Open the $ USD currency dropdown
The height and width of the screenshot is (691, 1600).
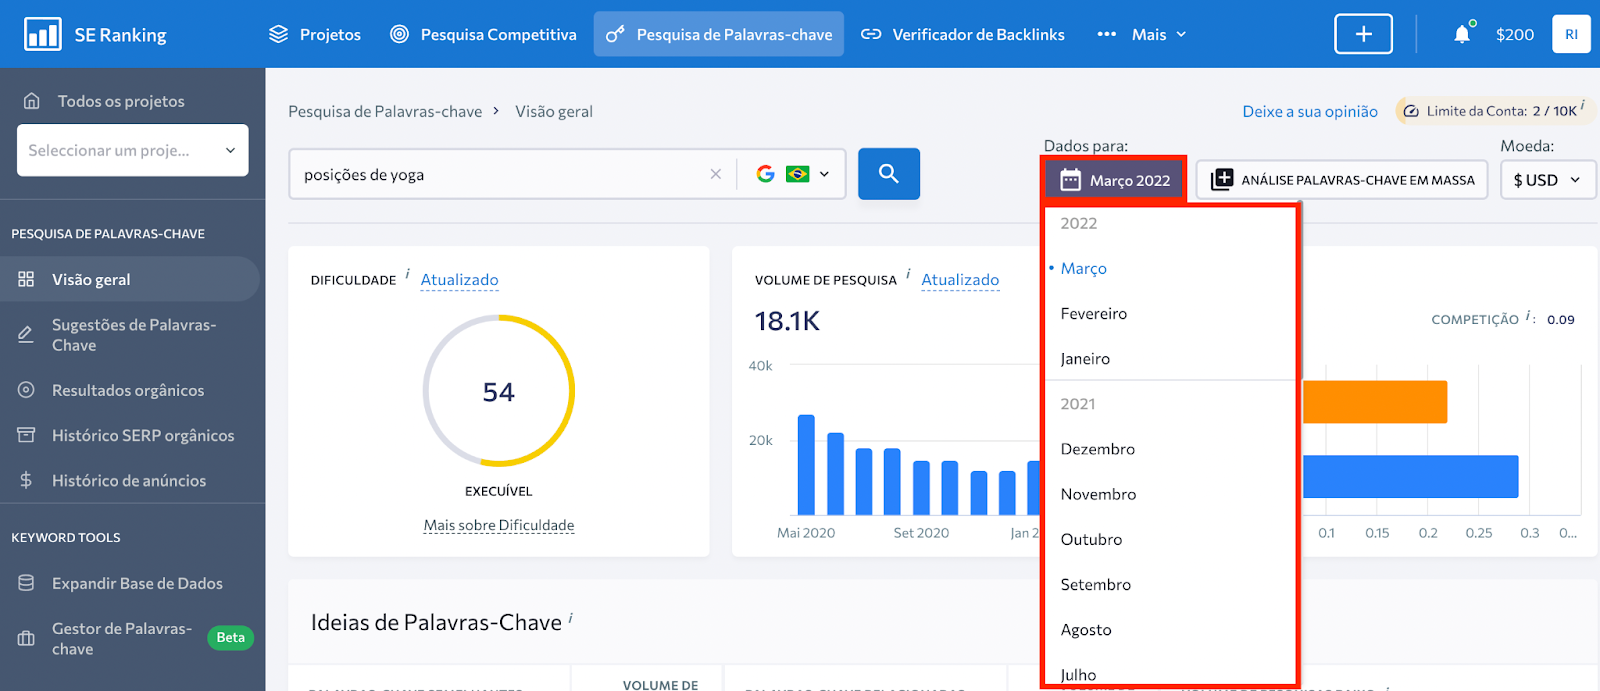coord(1547,180)
